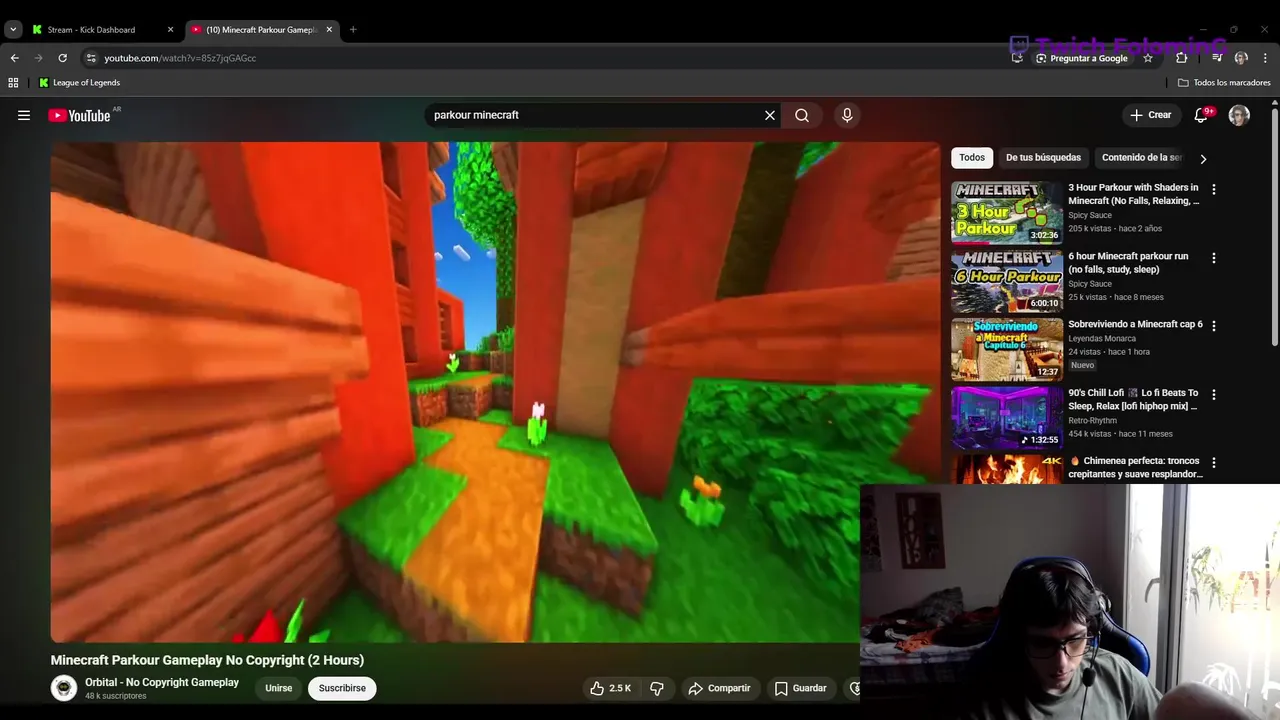Open 6 Hour Parkour video thumbnail
1280x720 pixels.
1007,281
